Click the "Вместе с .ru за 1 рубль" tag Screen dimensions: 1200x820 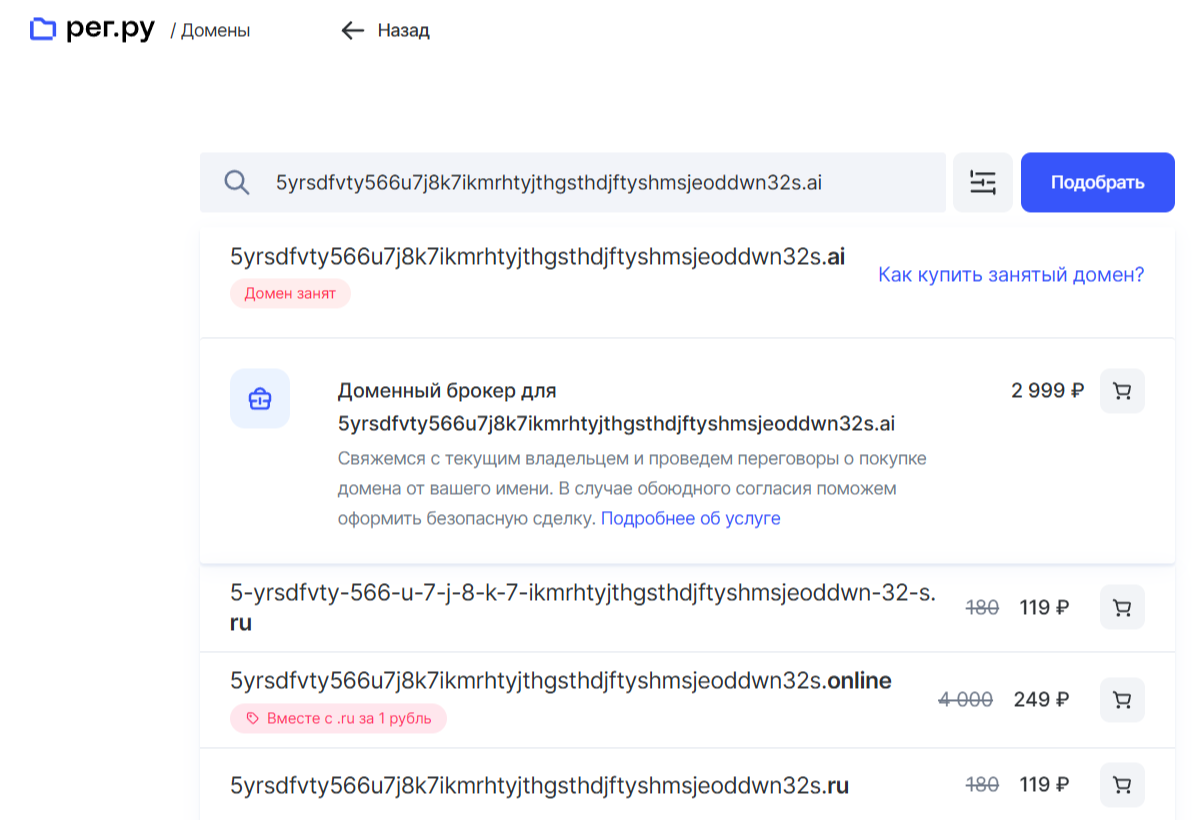338,718
